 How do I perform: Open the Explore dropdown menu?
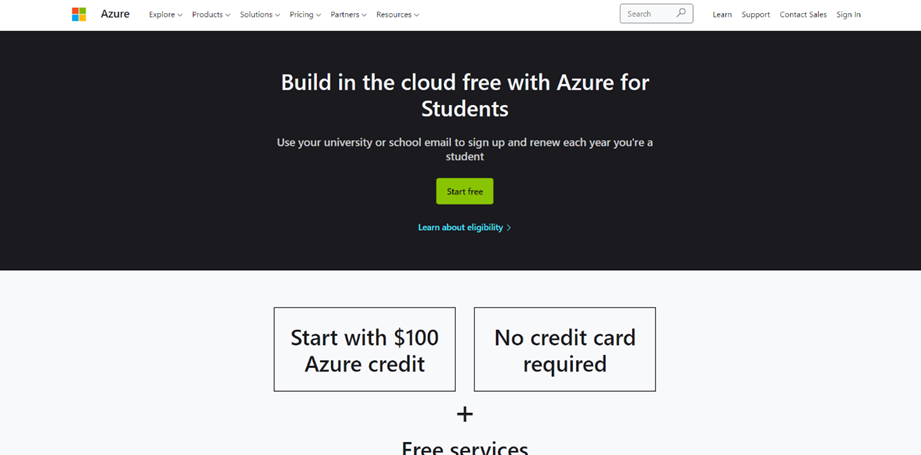[166, 15]
